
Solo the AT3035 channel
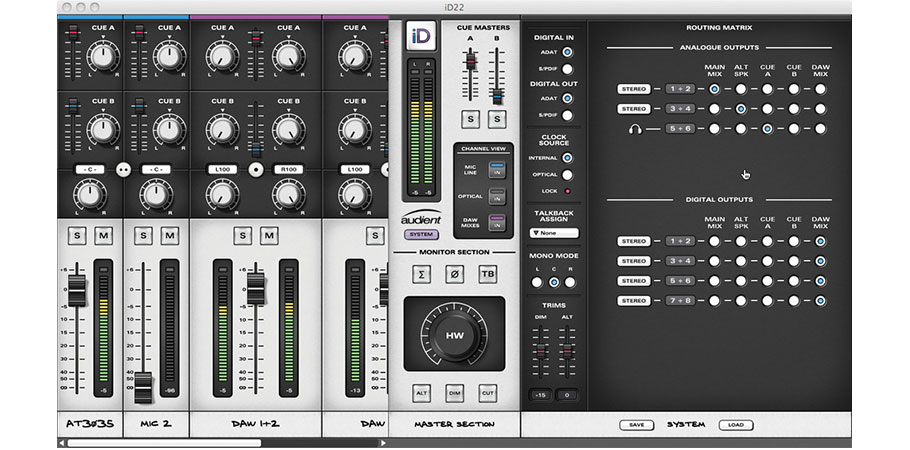coord(77,235)
